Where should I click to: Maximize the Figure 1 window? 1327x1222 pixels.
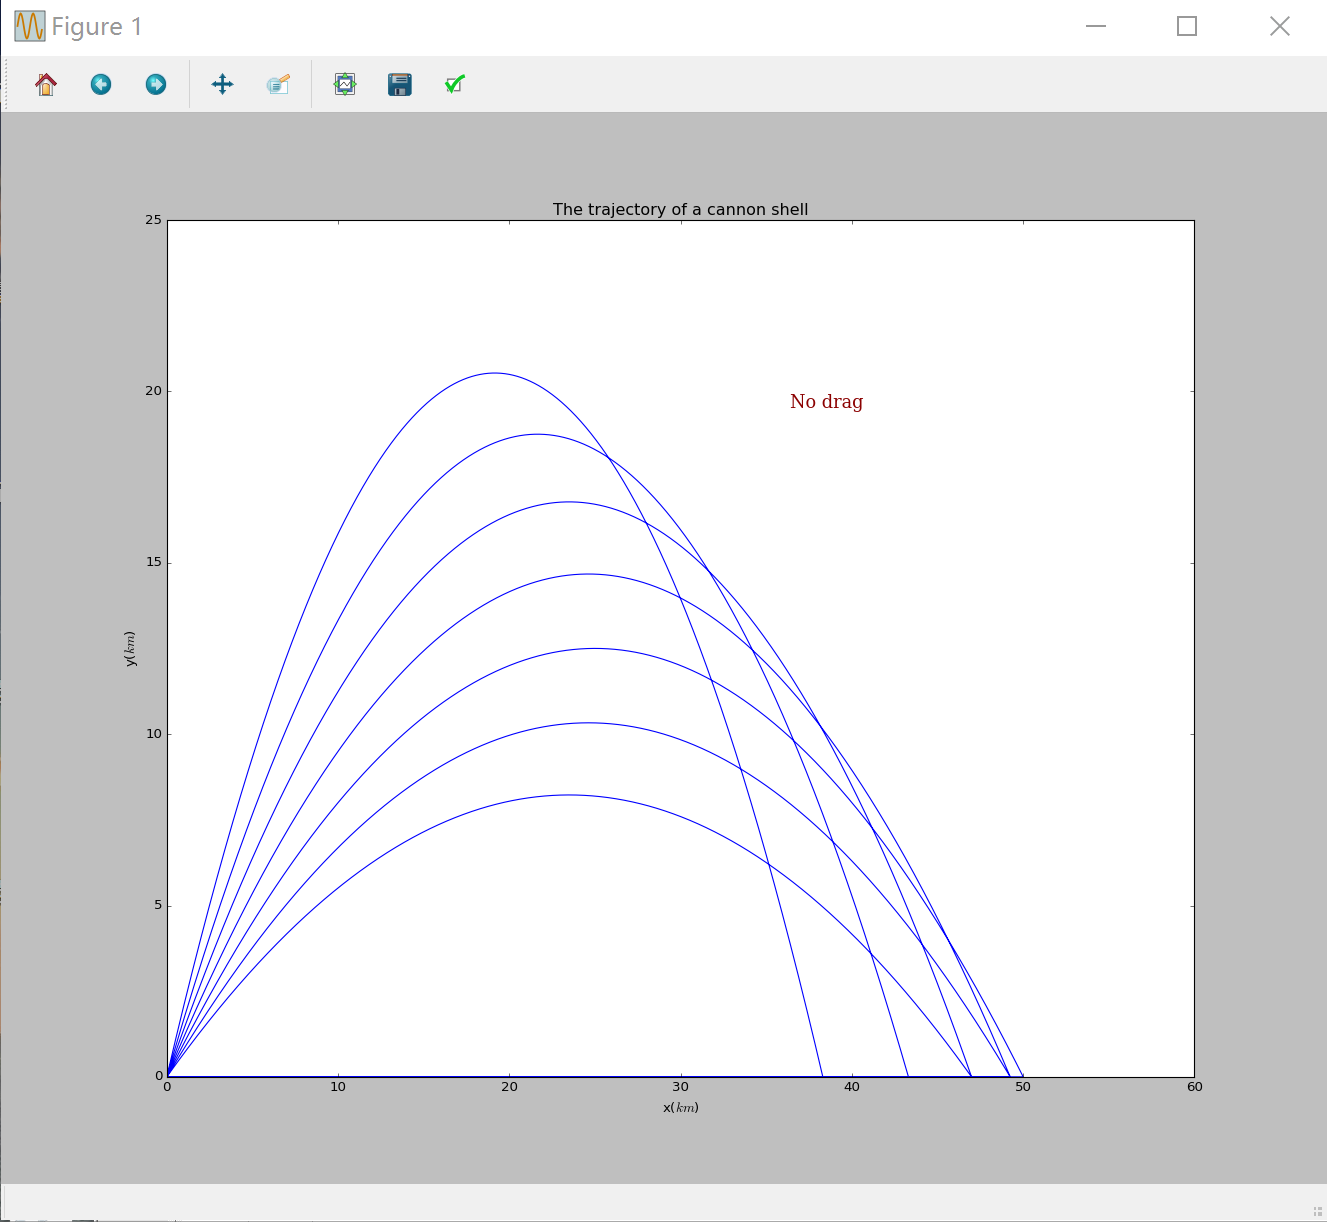tap(1187, 26)
